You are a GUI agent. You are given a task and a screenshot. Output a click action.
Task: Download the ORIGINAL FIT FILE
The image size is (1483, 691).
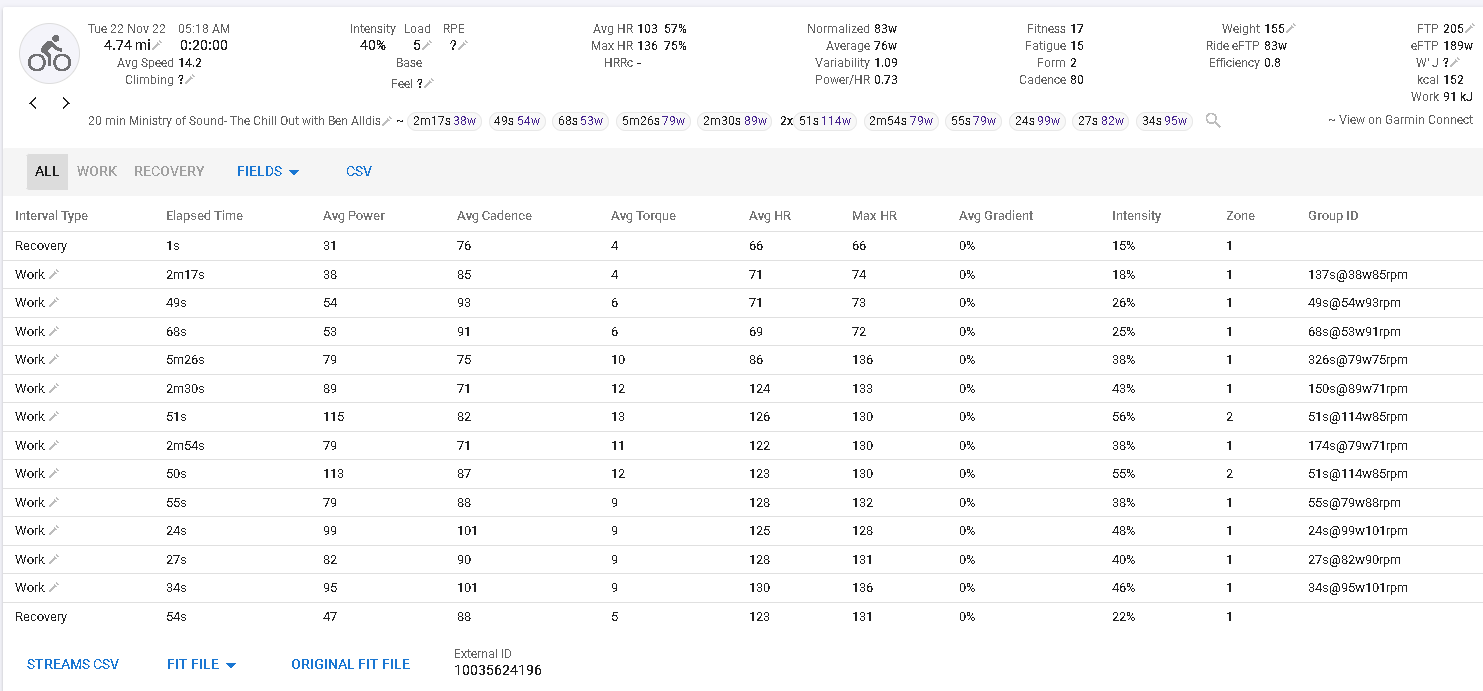(351, 664)
